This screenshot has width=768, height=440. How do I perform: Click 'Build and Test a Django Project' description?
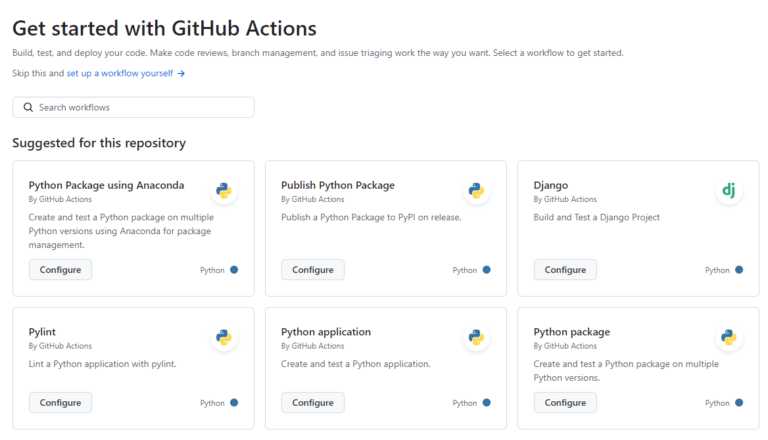597,218
